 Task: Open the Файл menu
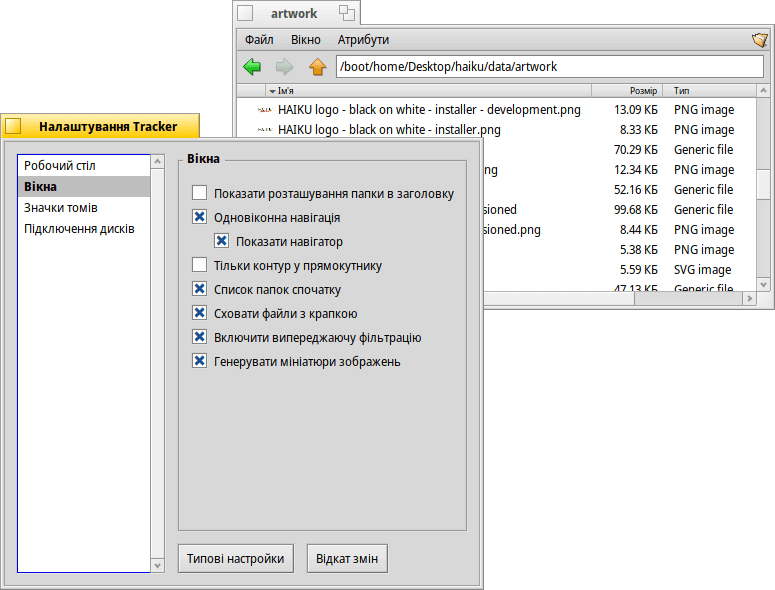point(259,40)
